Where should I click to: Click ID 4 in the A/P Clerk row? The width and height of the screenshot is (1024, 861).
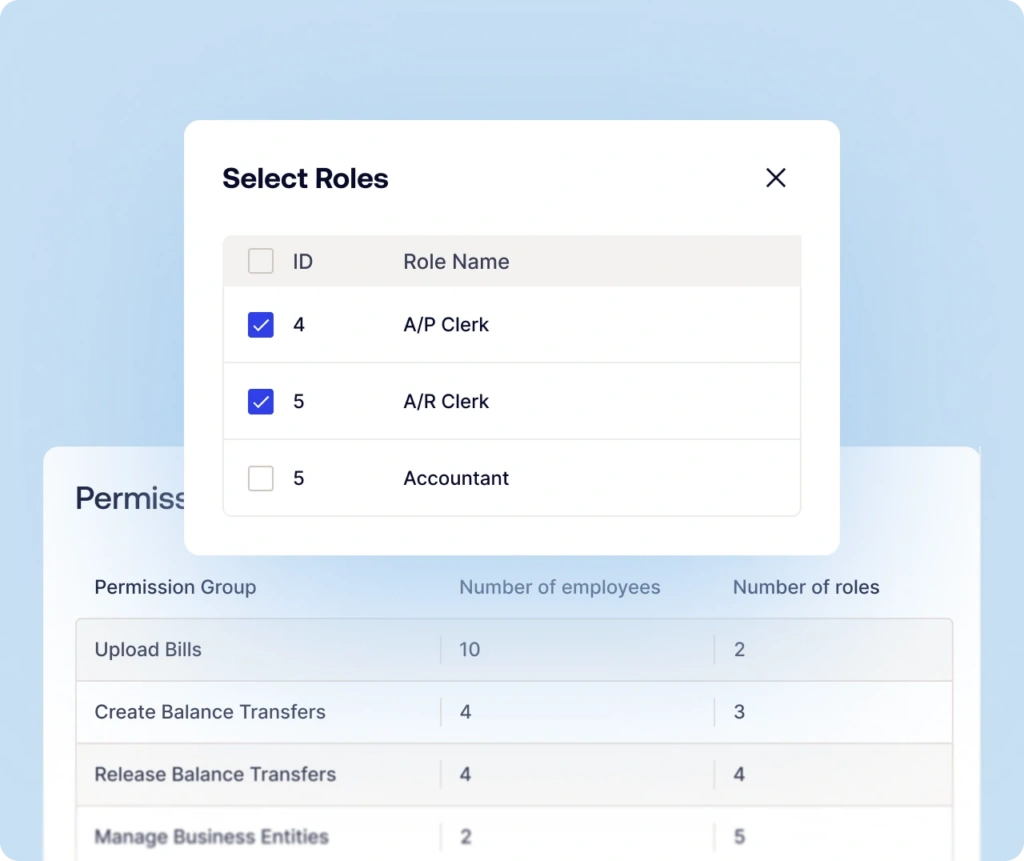pyautogui.click(x=299, y=325)
